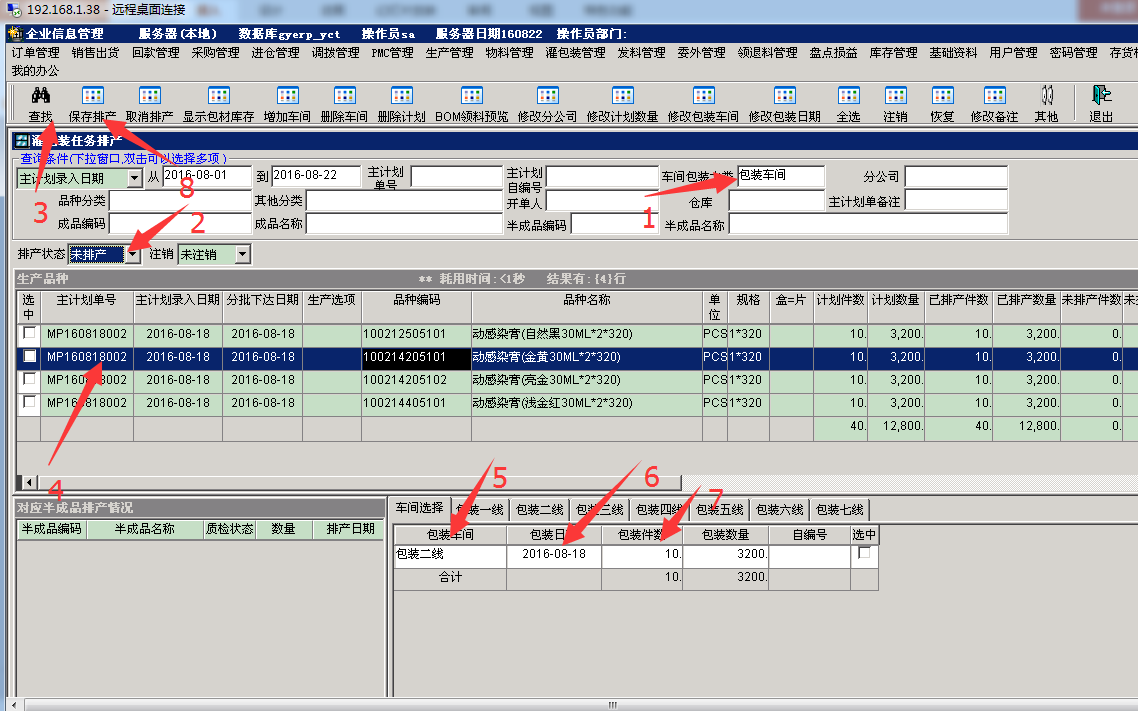Click the 半成品名称 input field
Screen dimensions: 1138x711
point(868,224)
